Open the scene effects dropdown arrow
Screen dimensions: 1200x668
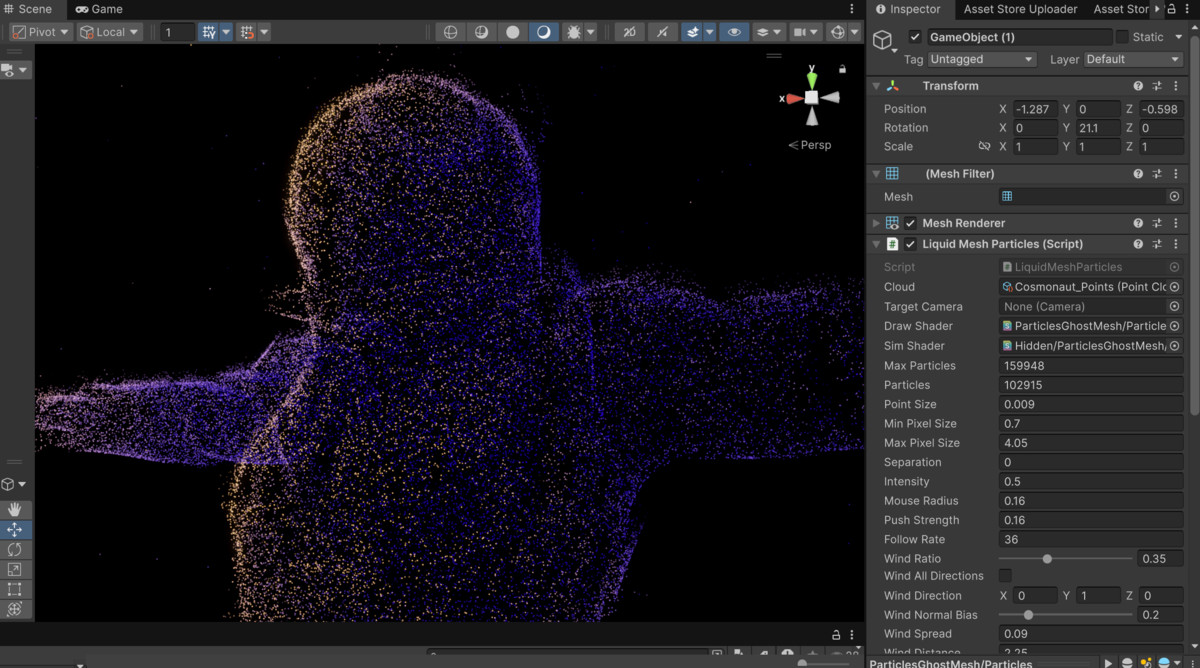click(x=710, y=32)
